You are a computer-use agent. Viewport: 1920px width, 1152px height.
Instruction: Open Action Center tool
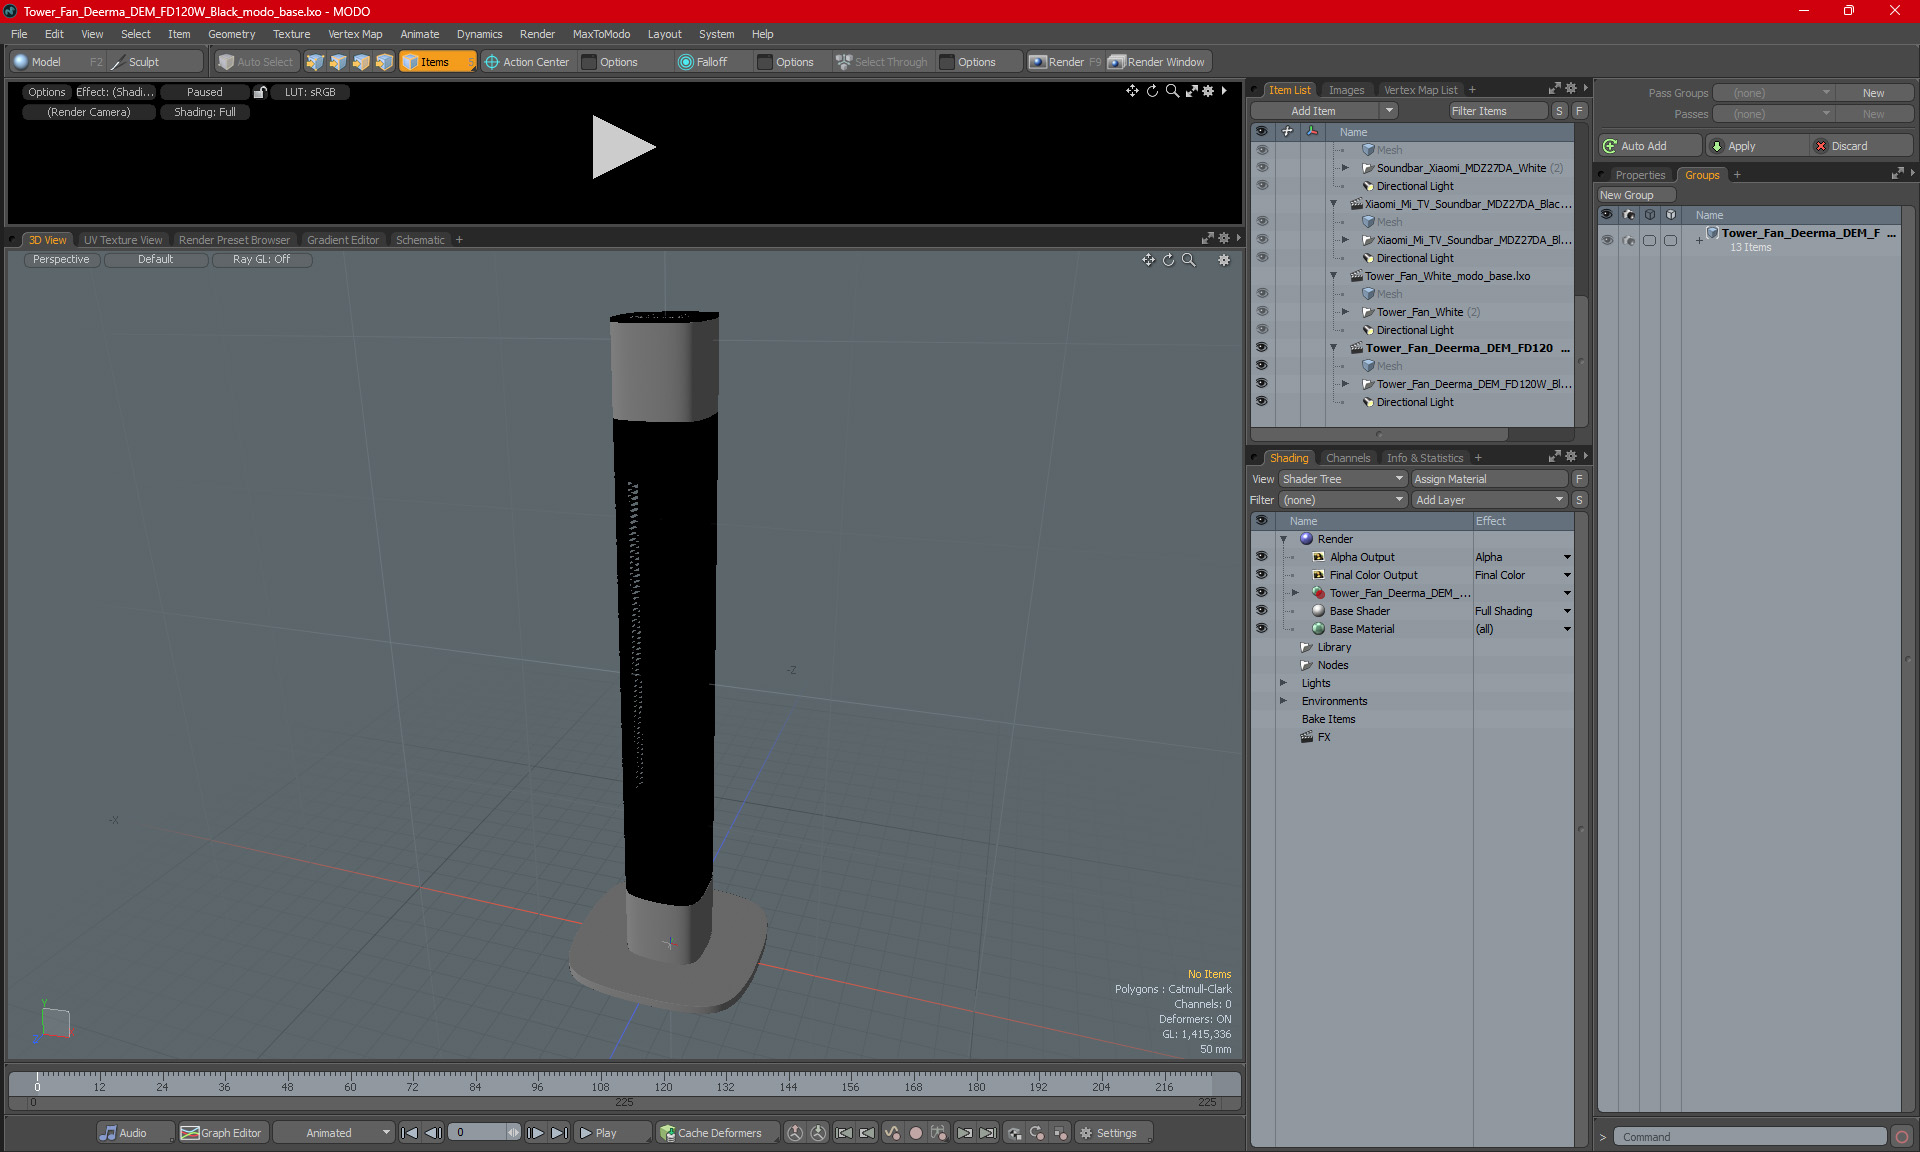point(527,62)
